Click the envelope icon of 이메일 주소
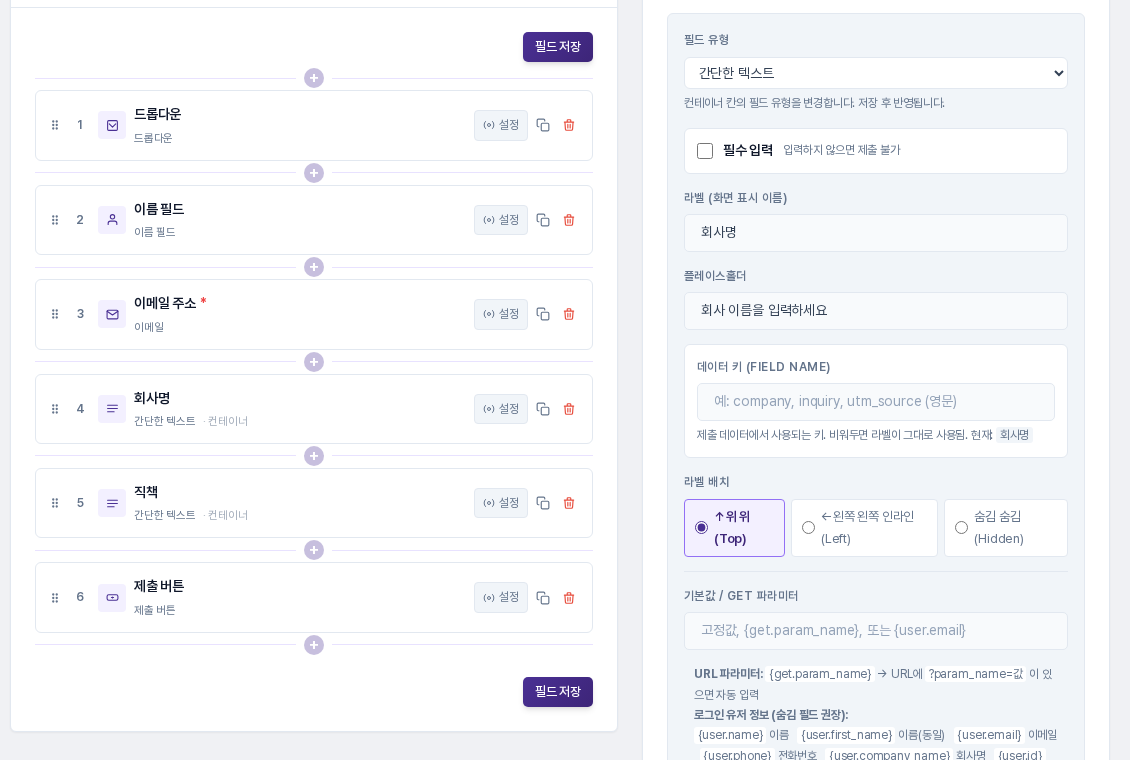The height and width of the screenshot is (760, 1130). tap(112, 314)
